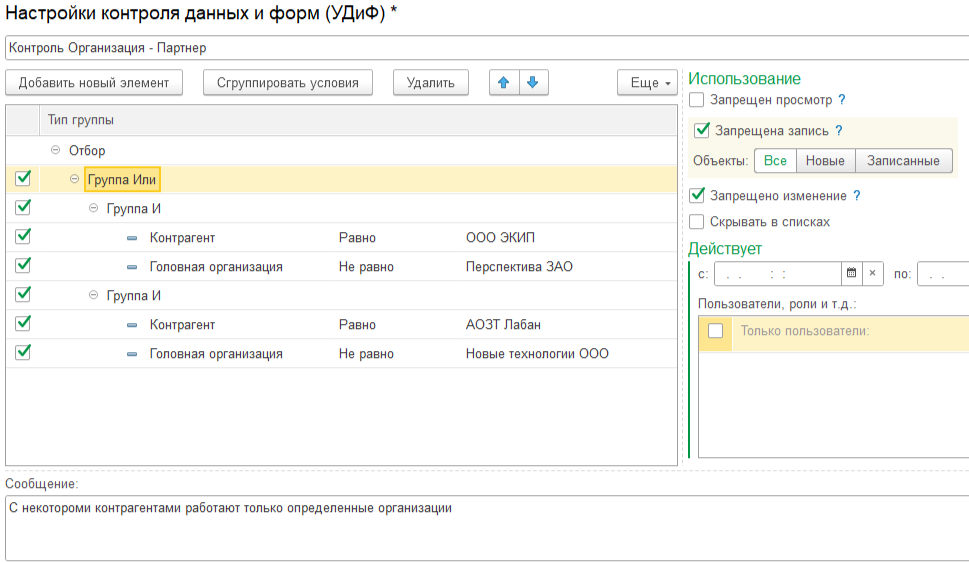Click help icon next to Запрещен просмотр
Viewport: 969px width, 563px height.
(x=842, y=100)
